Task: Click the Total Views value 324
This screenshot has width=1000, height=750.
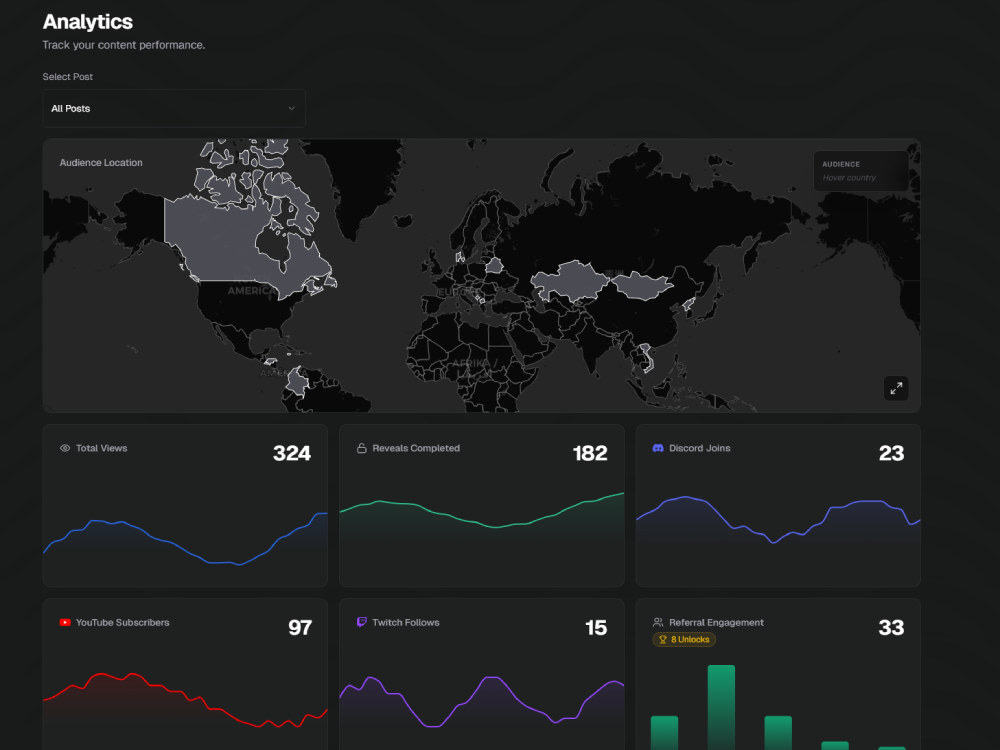Action: click(291, 453)
